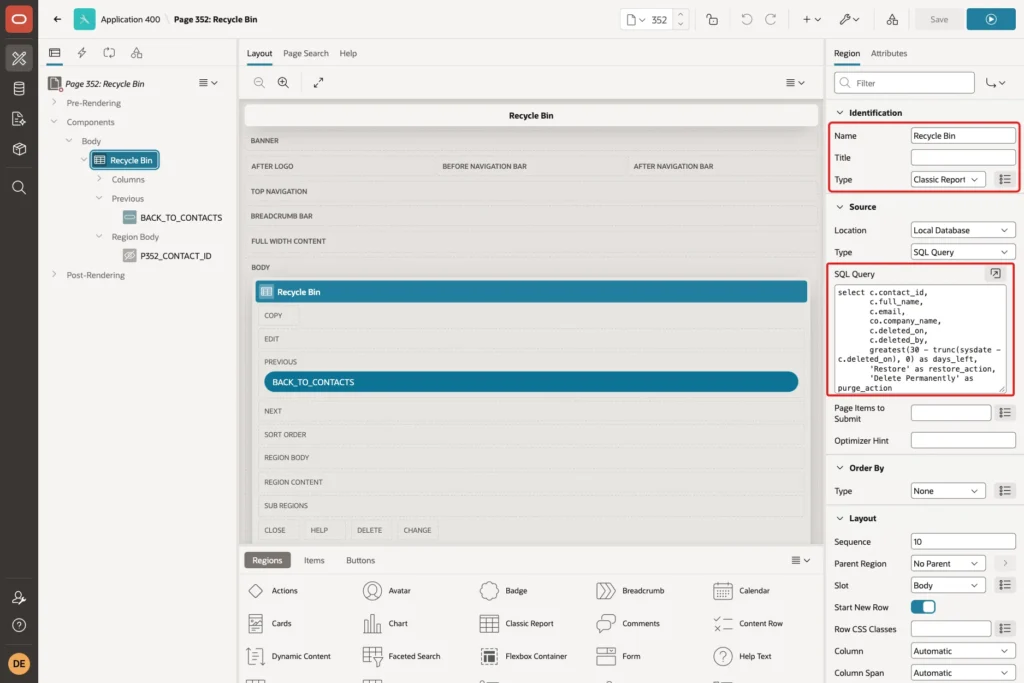Open Page Items to Submit picker
Screen dimensions: 1024x683
tap(1005, 413)
